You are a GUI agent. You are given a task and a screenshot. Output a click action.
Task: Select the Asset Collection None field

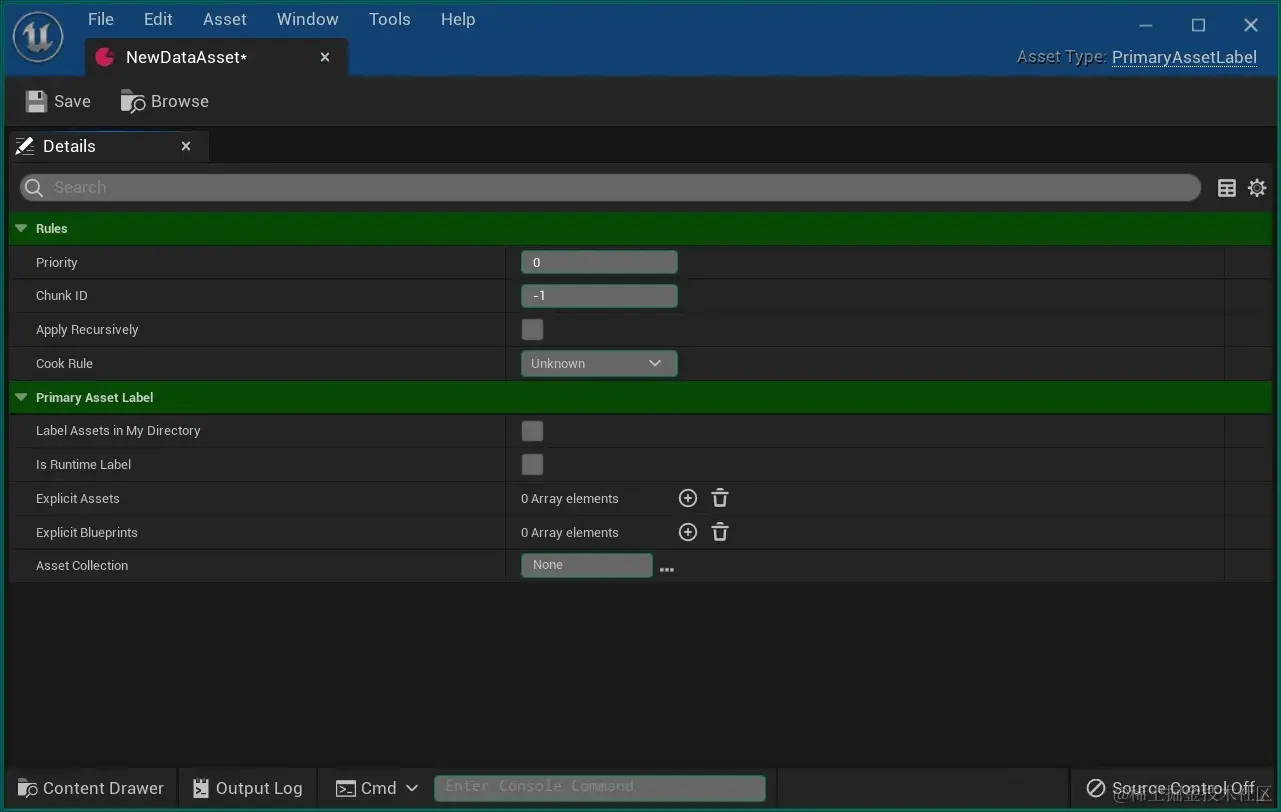586,565
